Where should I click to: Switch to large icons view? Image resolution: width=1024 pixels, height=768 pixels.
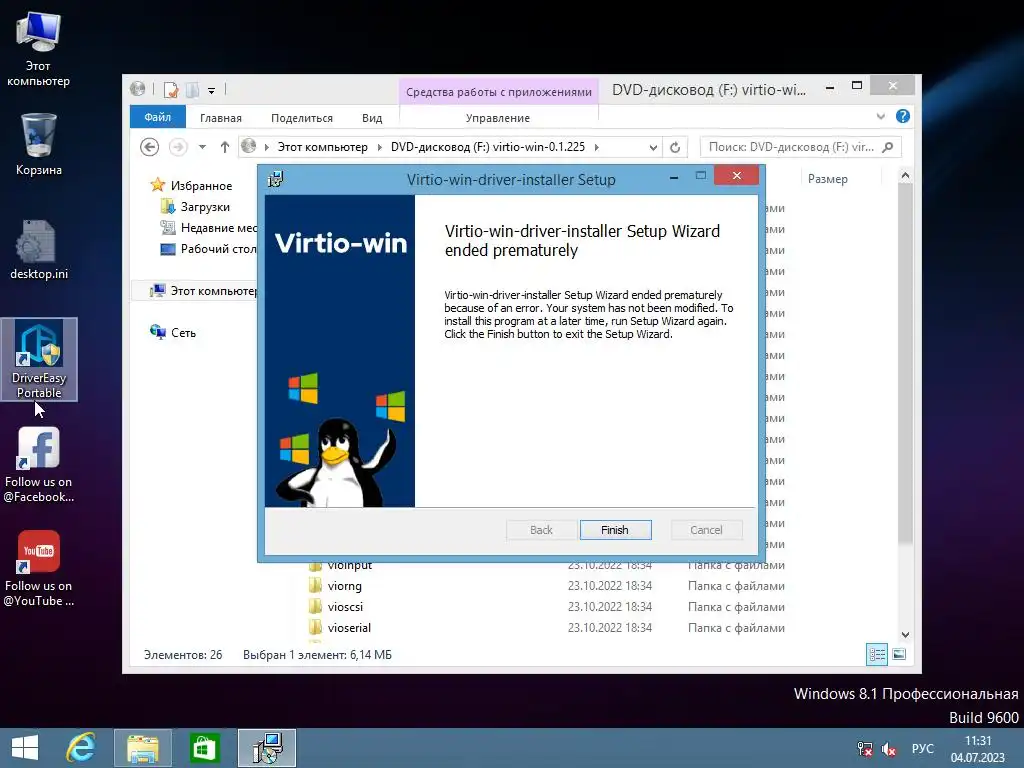tap(899, 654)
